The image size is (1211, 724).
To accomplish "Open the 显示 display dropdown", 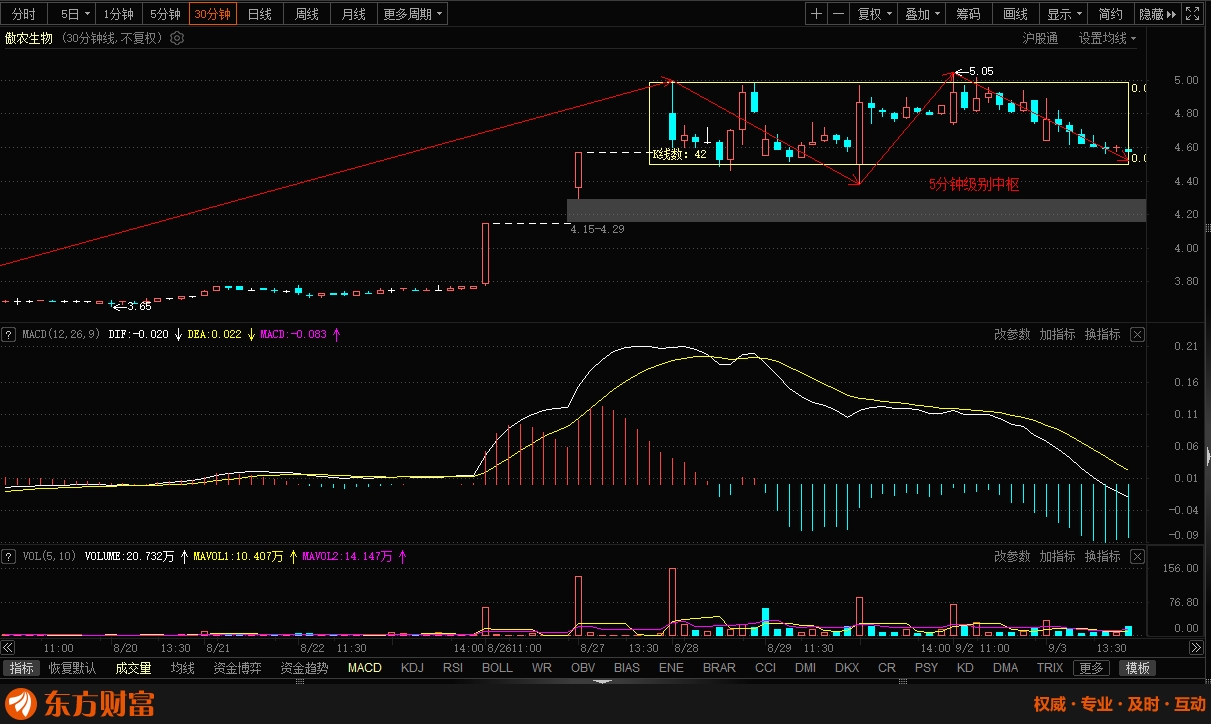I will tap(1064, 14).
